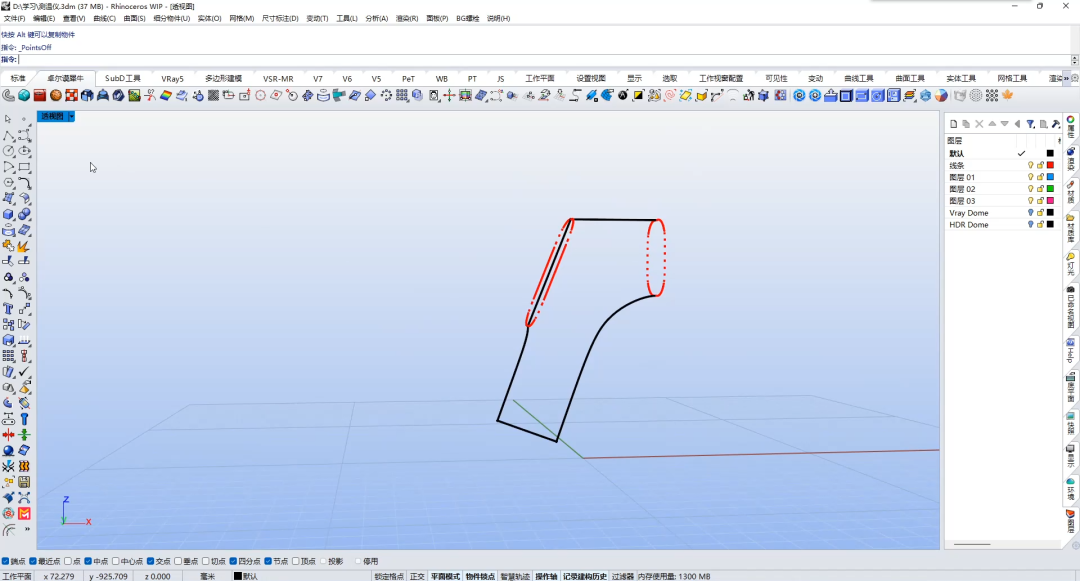Image resolution: width=1080 pixels, height=581 pixels.
Task: Toggle 锁定格点 in status bar
Action: (389, 576)
